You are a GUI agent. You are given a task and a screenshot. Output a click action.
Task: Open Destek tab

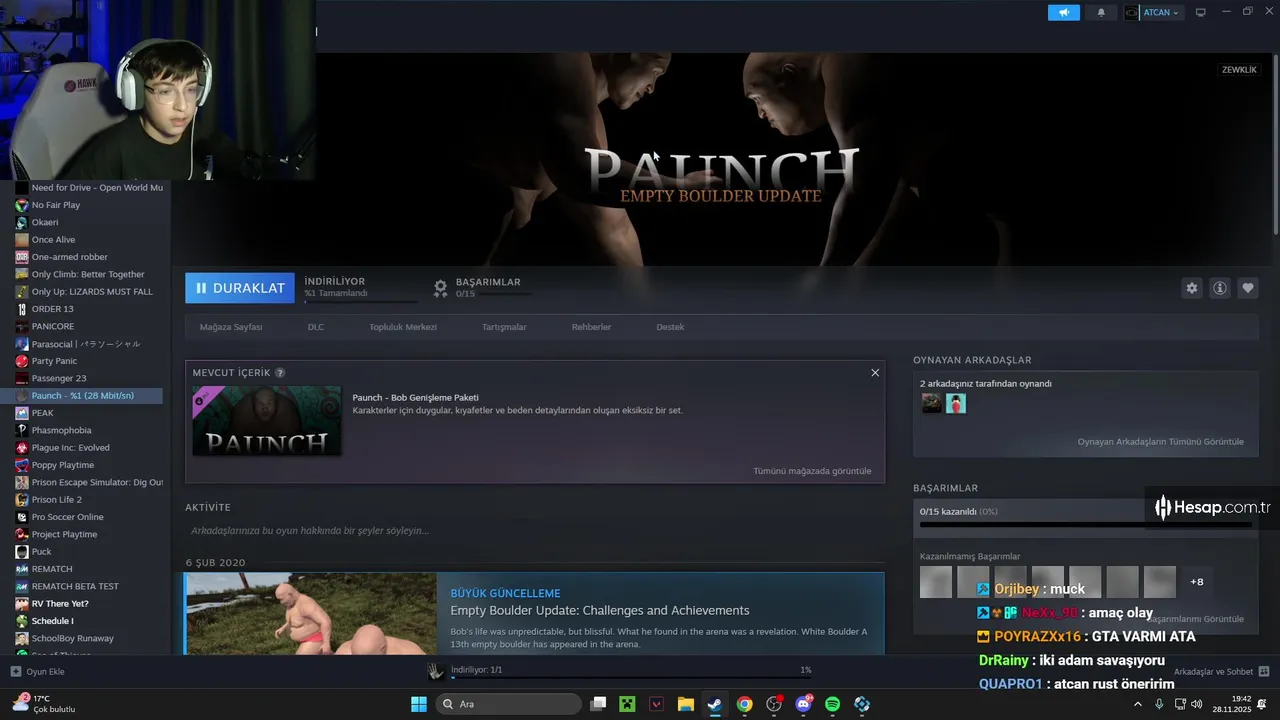click(x=670, y=327)
